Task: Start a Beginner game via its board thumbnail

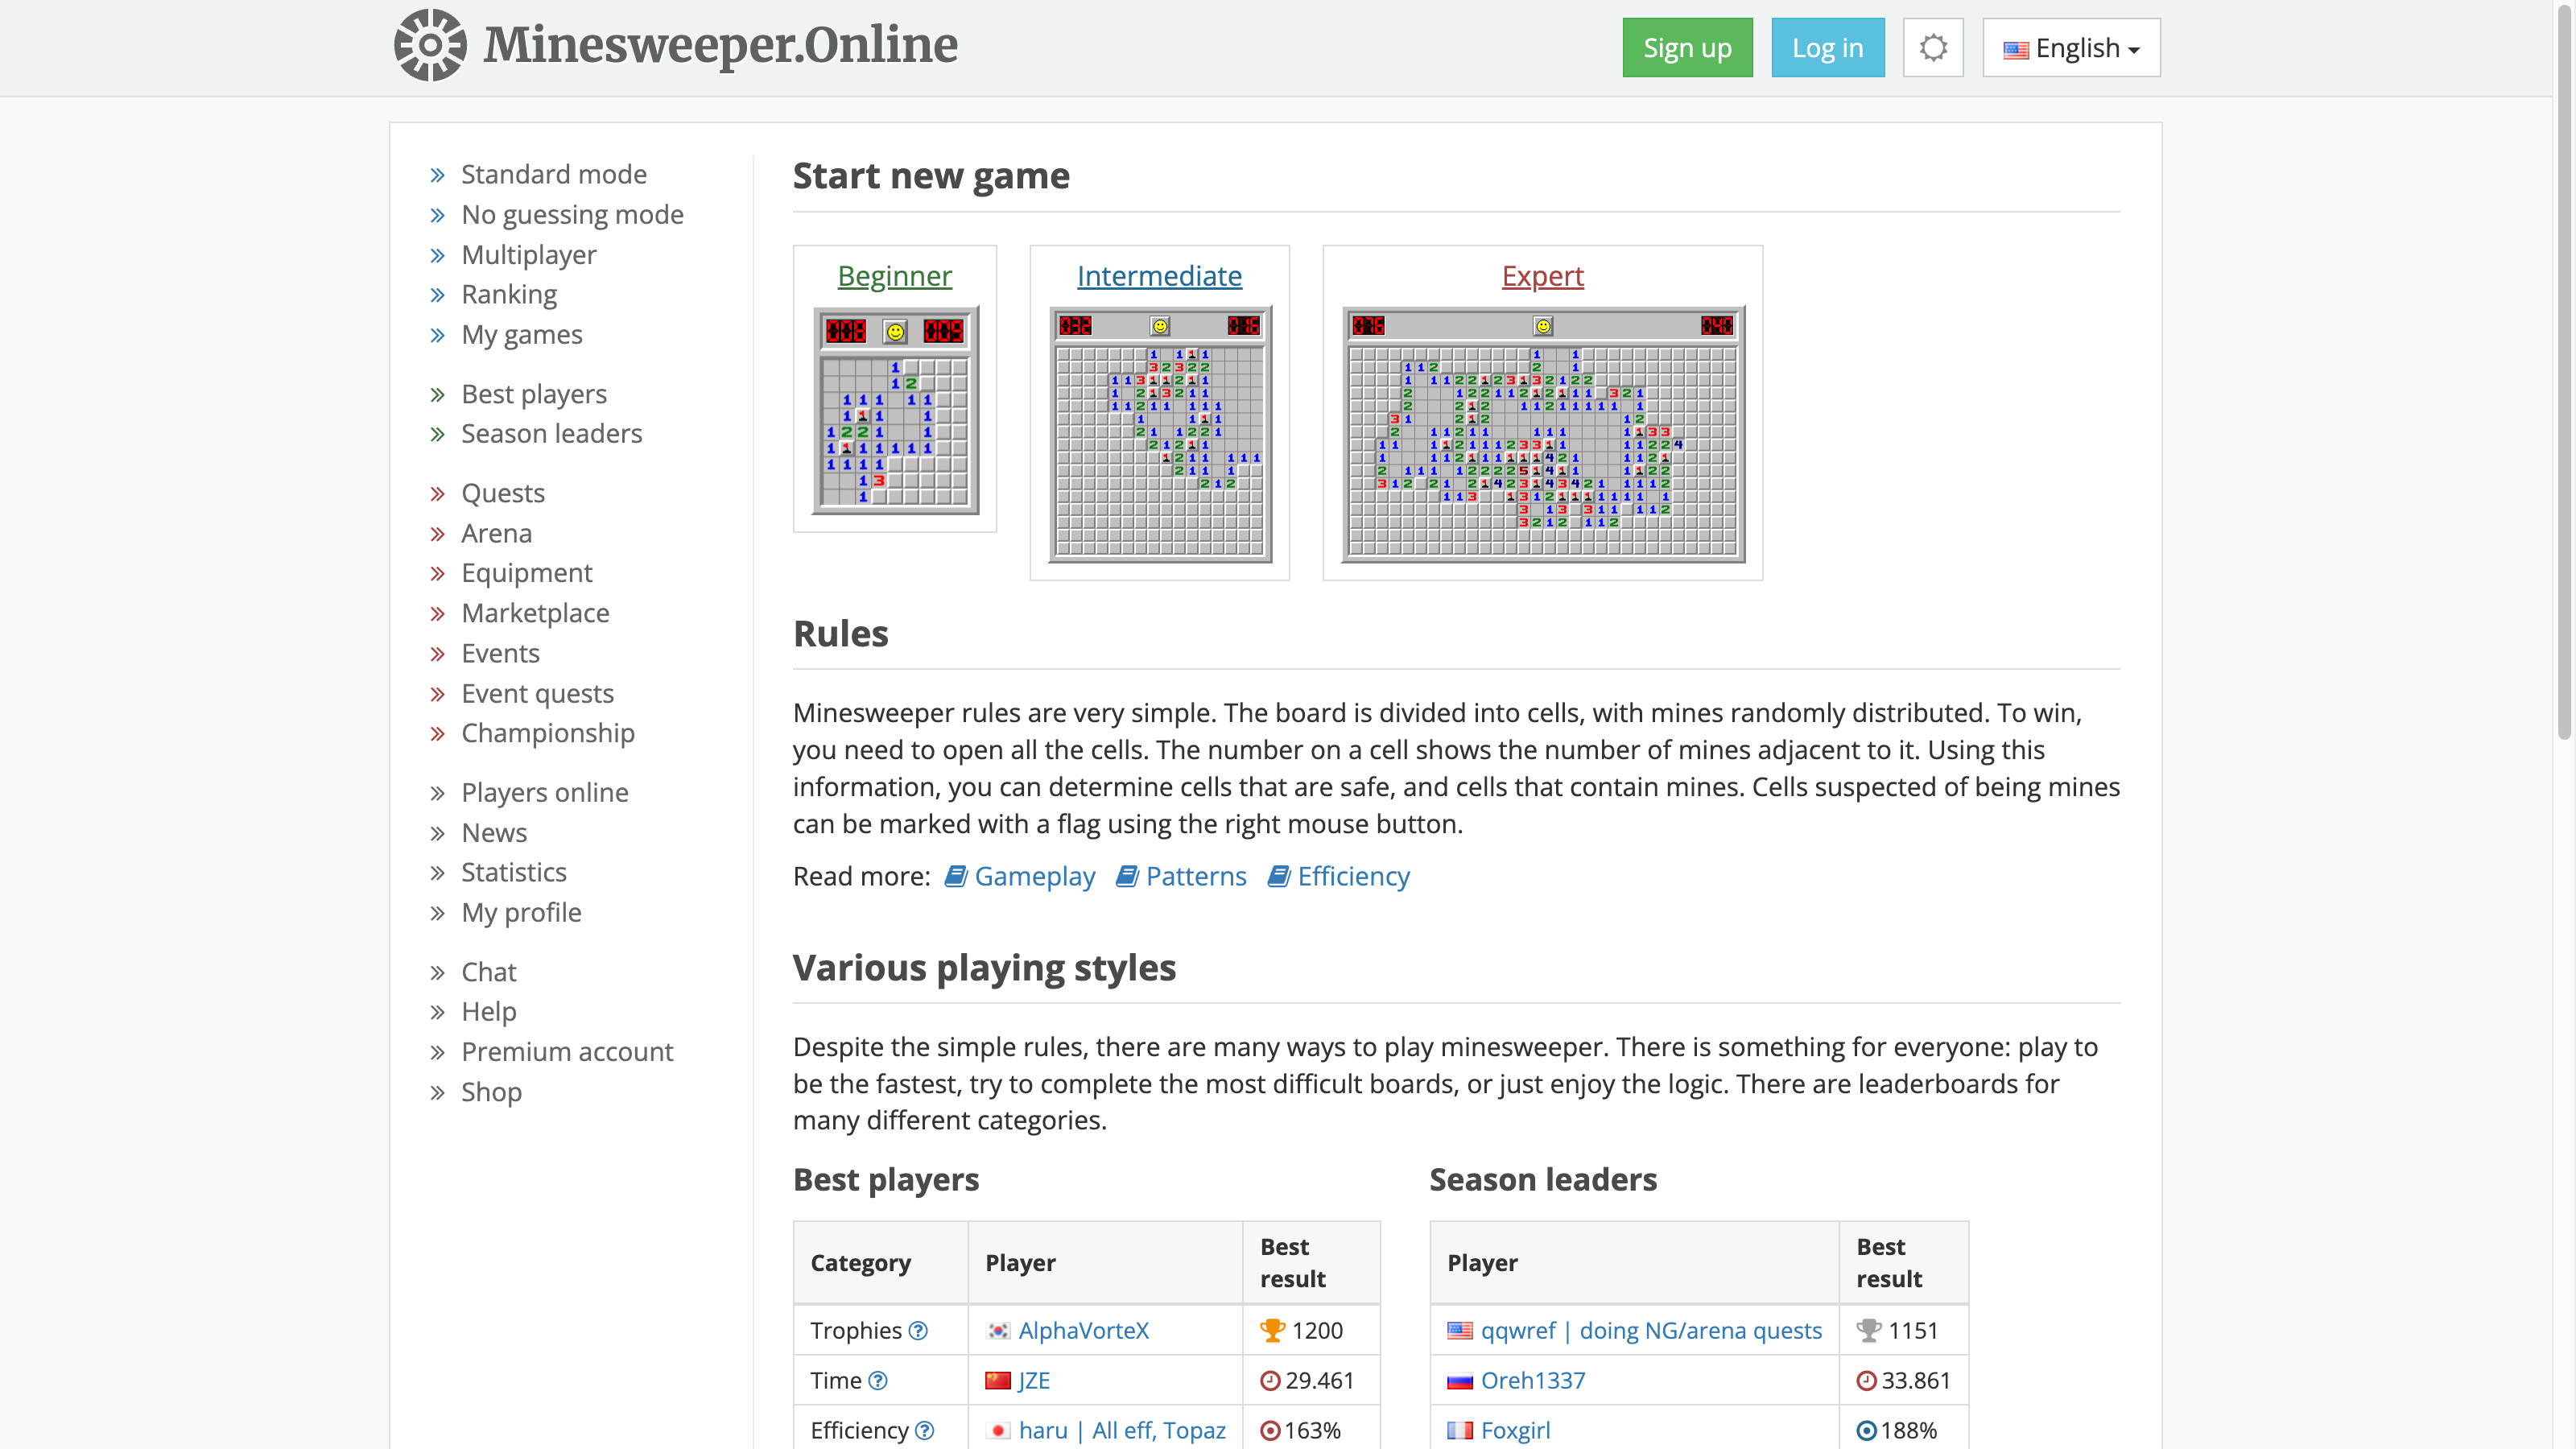Action: tap(894, 410)
